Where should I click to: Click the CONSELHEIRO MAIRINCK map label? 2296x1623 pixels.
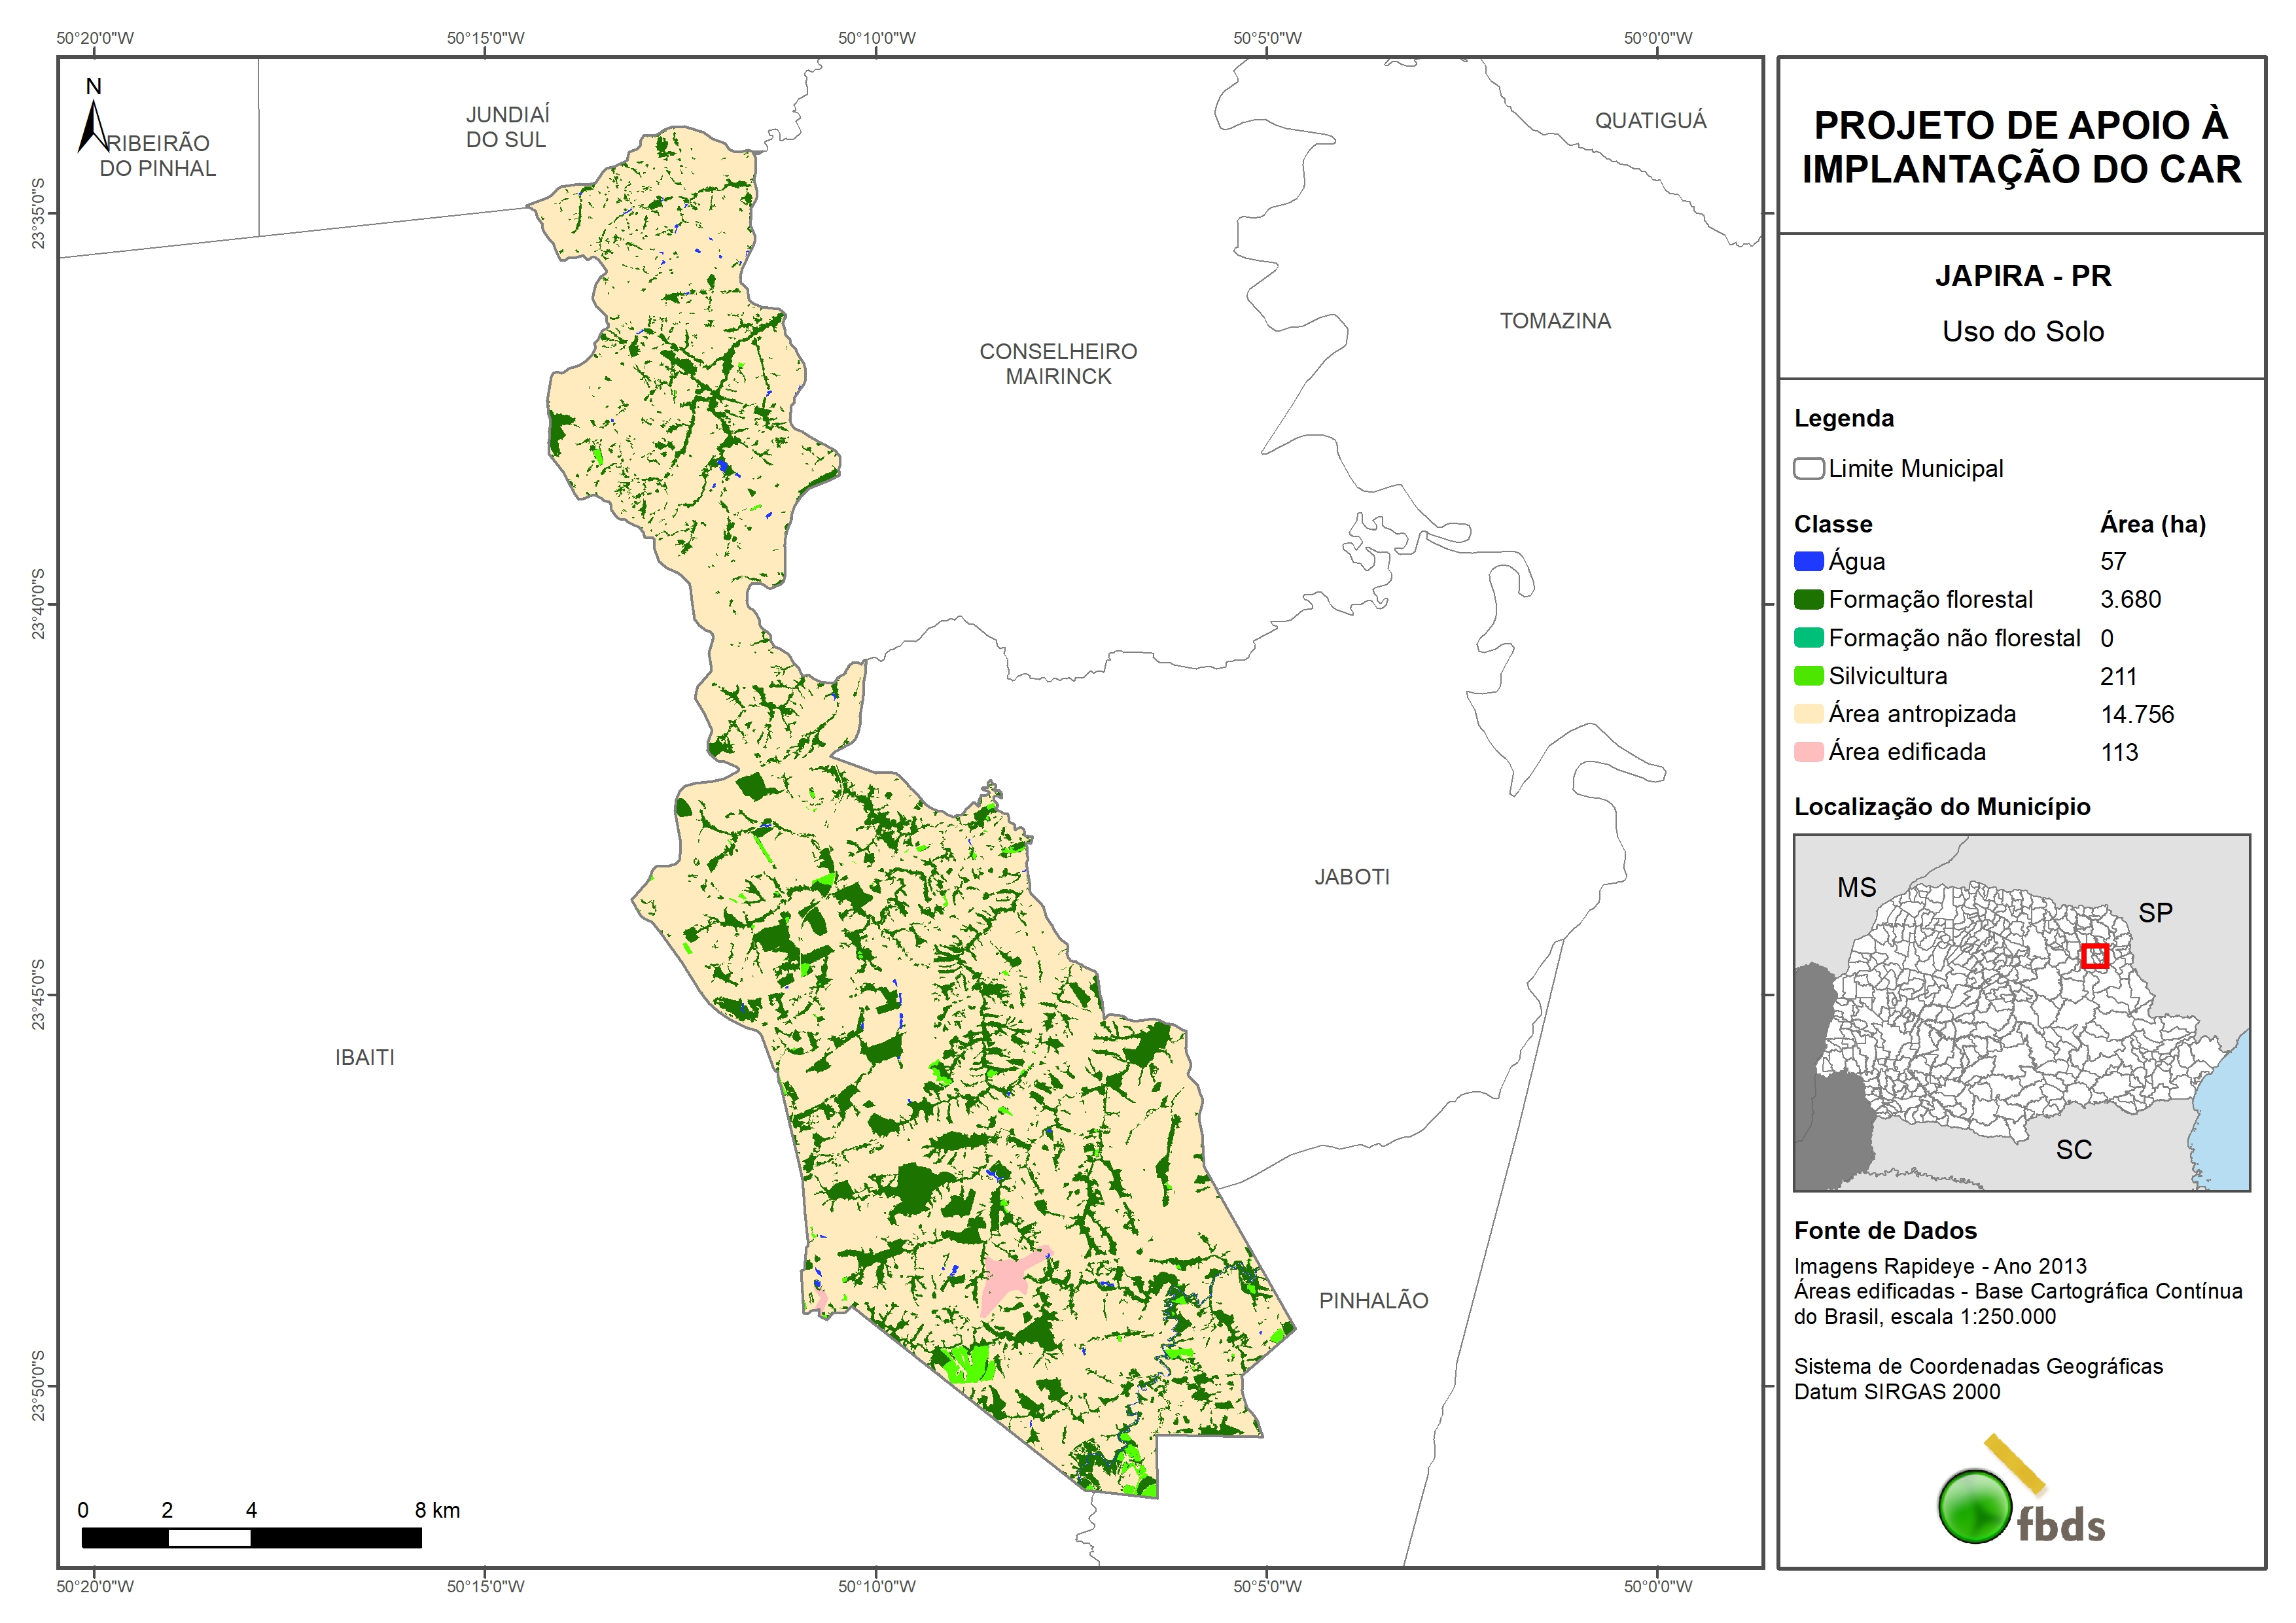(x=1058, y=364)
